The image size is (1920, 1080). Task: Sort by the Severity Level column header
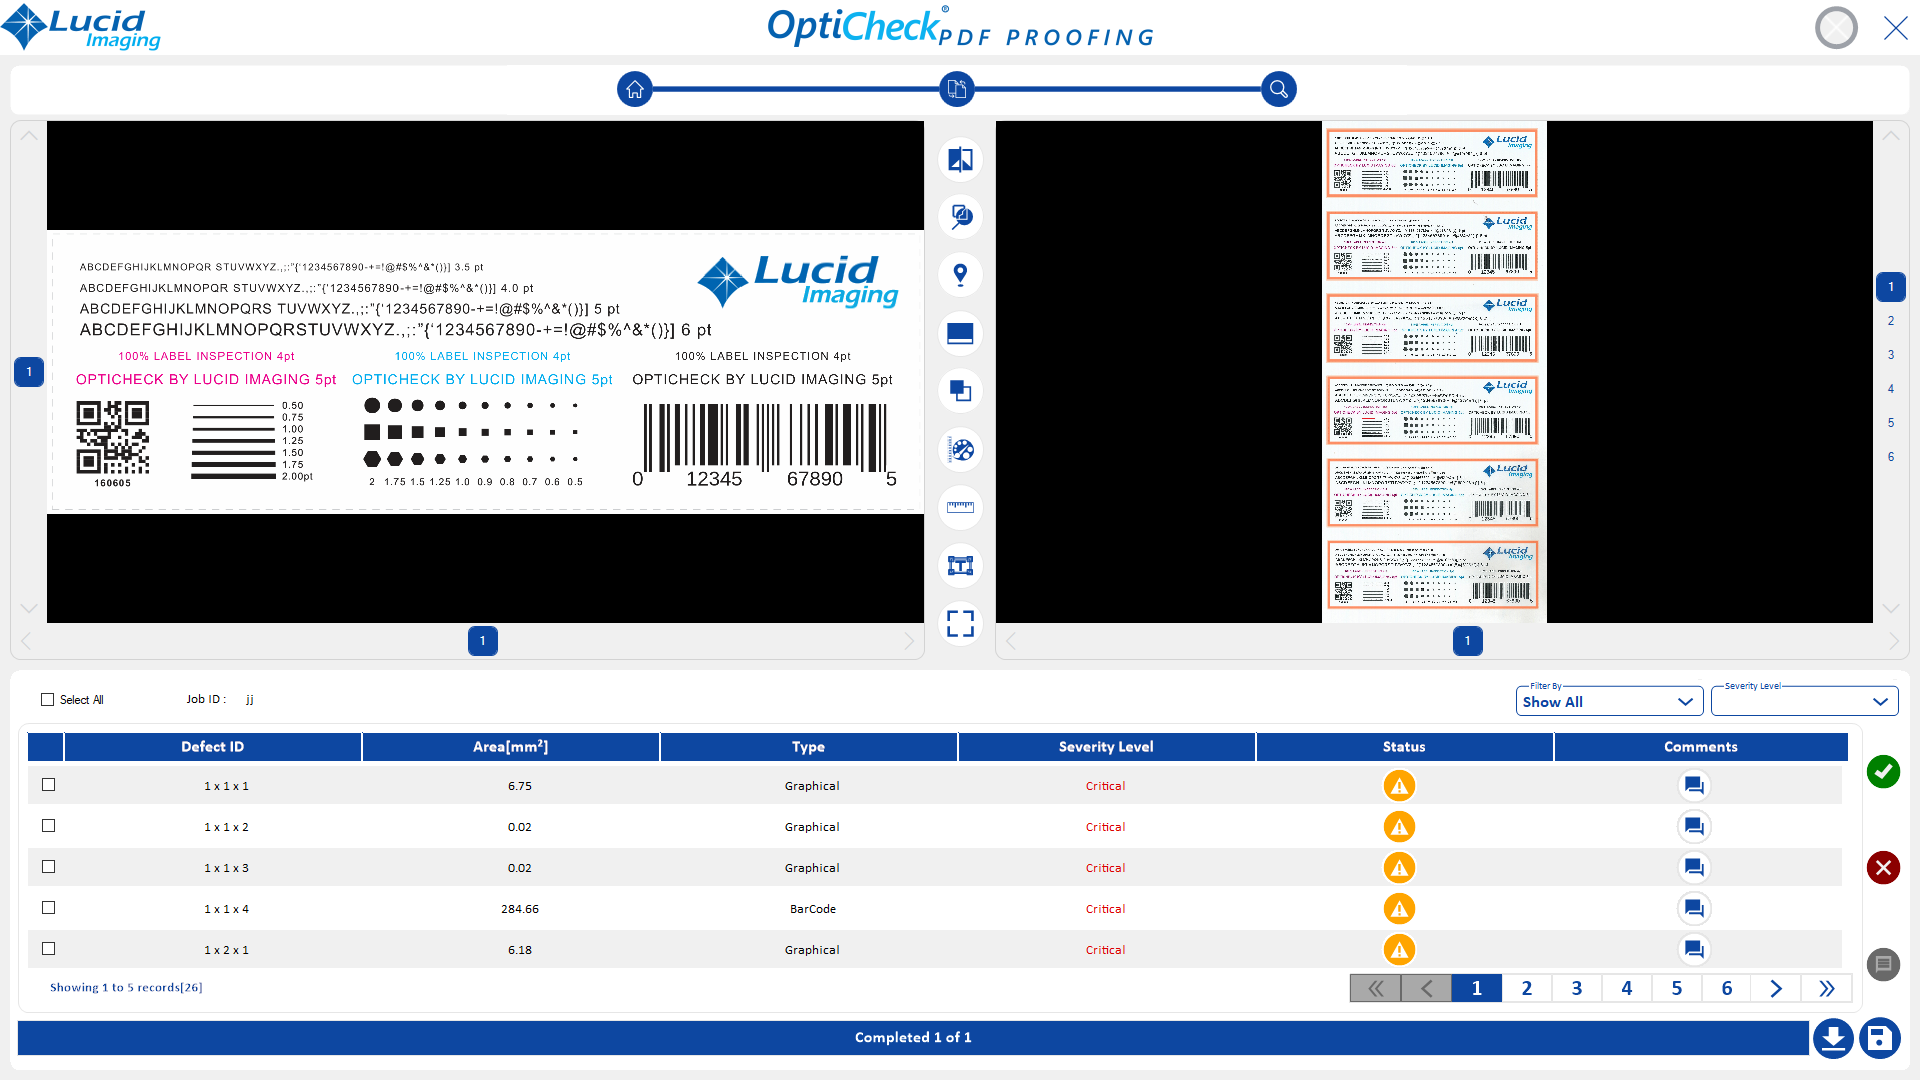(1106, 747)
